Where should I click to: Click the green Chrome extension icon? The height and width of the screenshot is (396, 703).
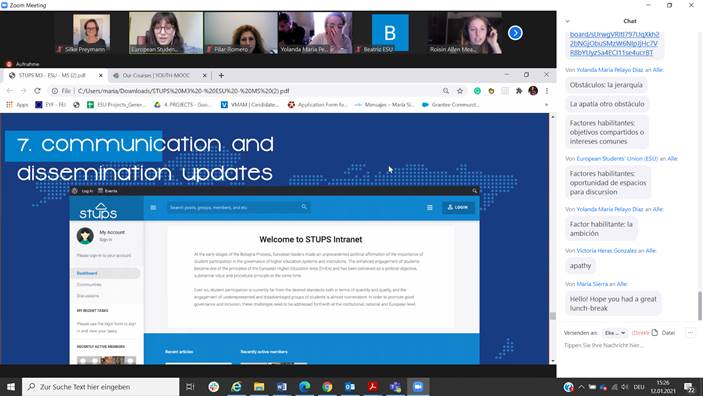(x=477, y=91)
